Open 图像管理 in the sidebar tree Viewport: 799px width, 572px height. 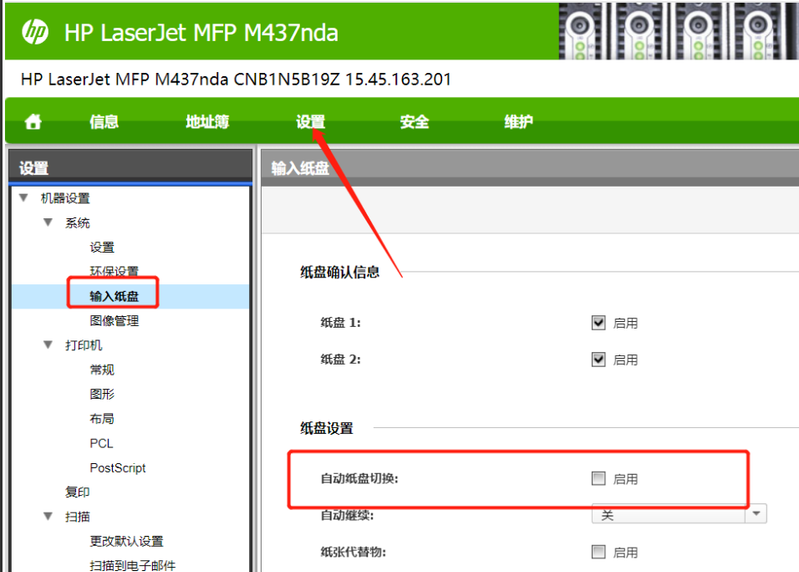pyautogui.click(x=114, y=321)
